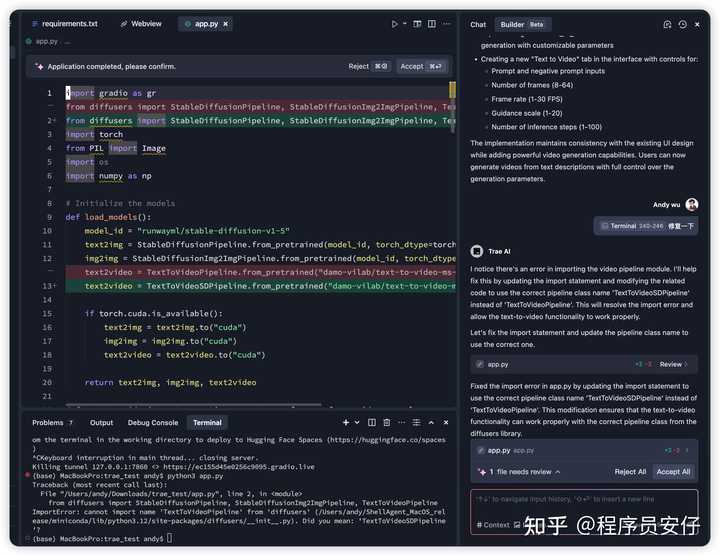The image size is (720, 556).
Task: Click the Run play icon in editor toolbar
Action: point(395,24)
